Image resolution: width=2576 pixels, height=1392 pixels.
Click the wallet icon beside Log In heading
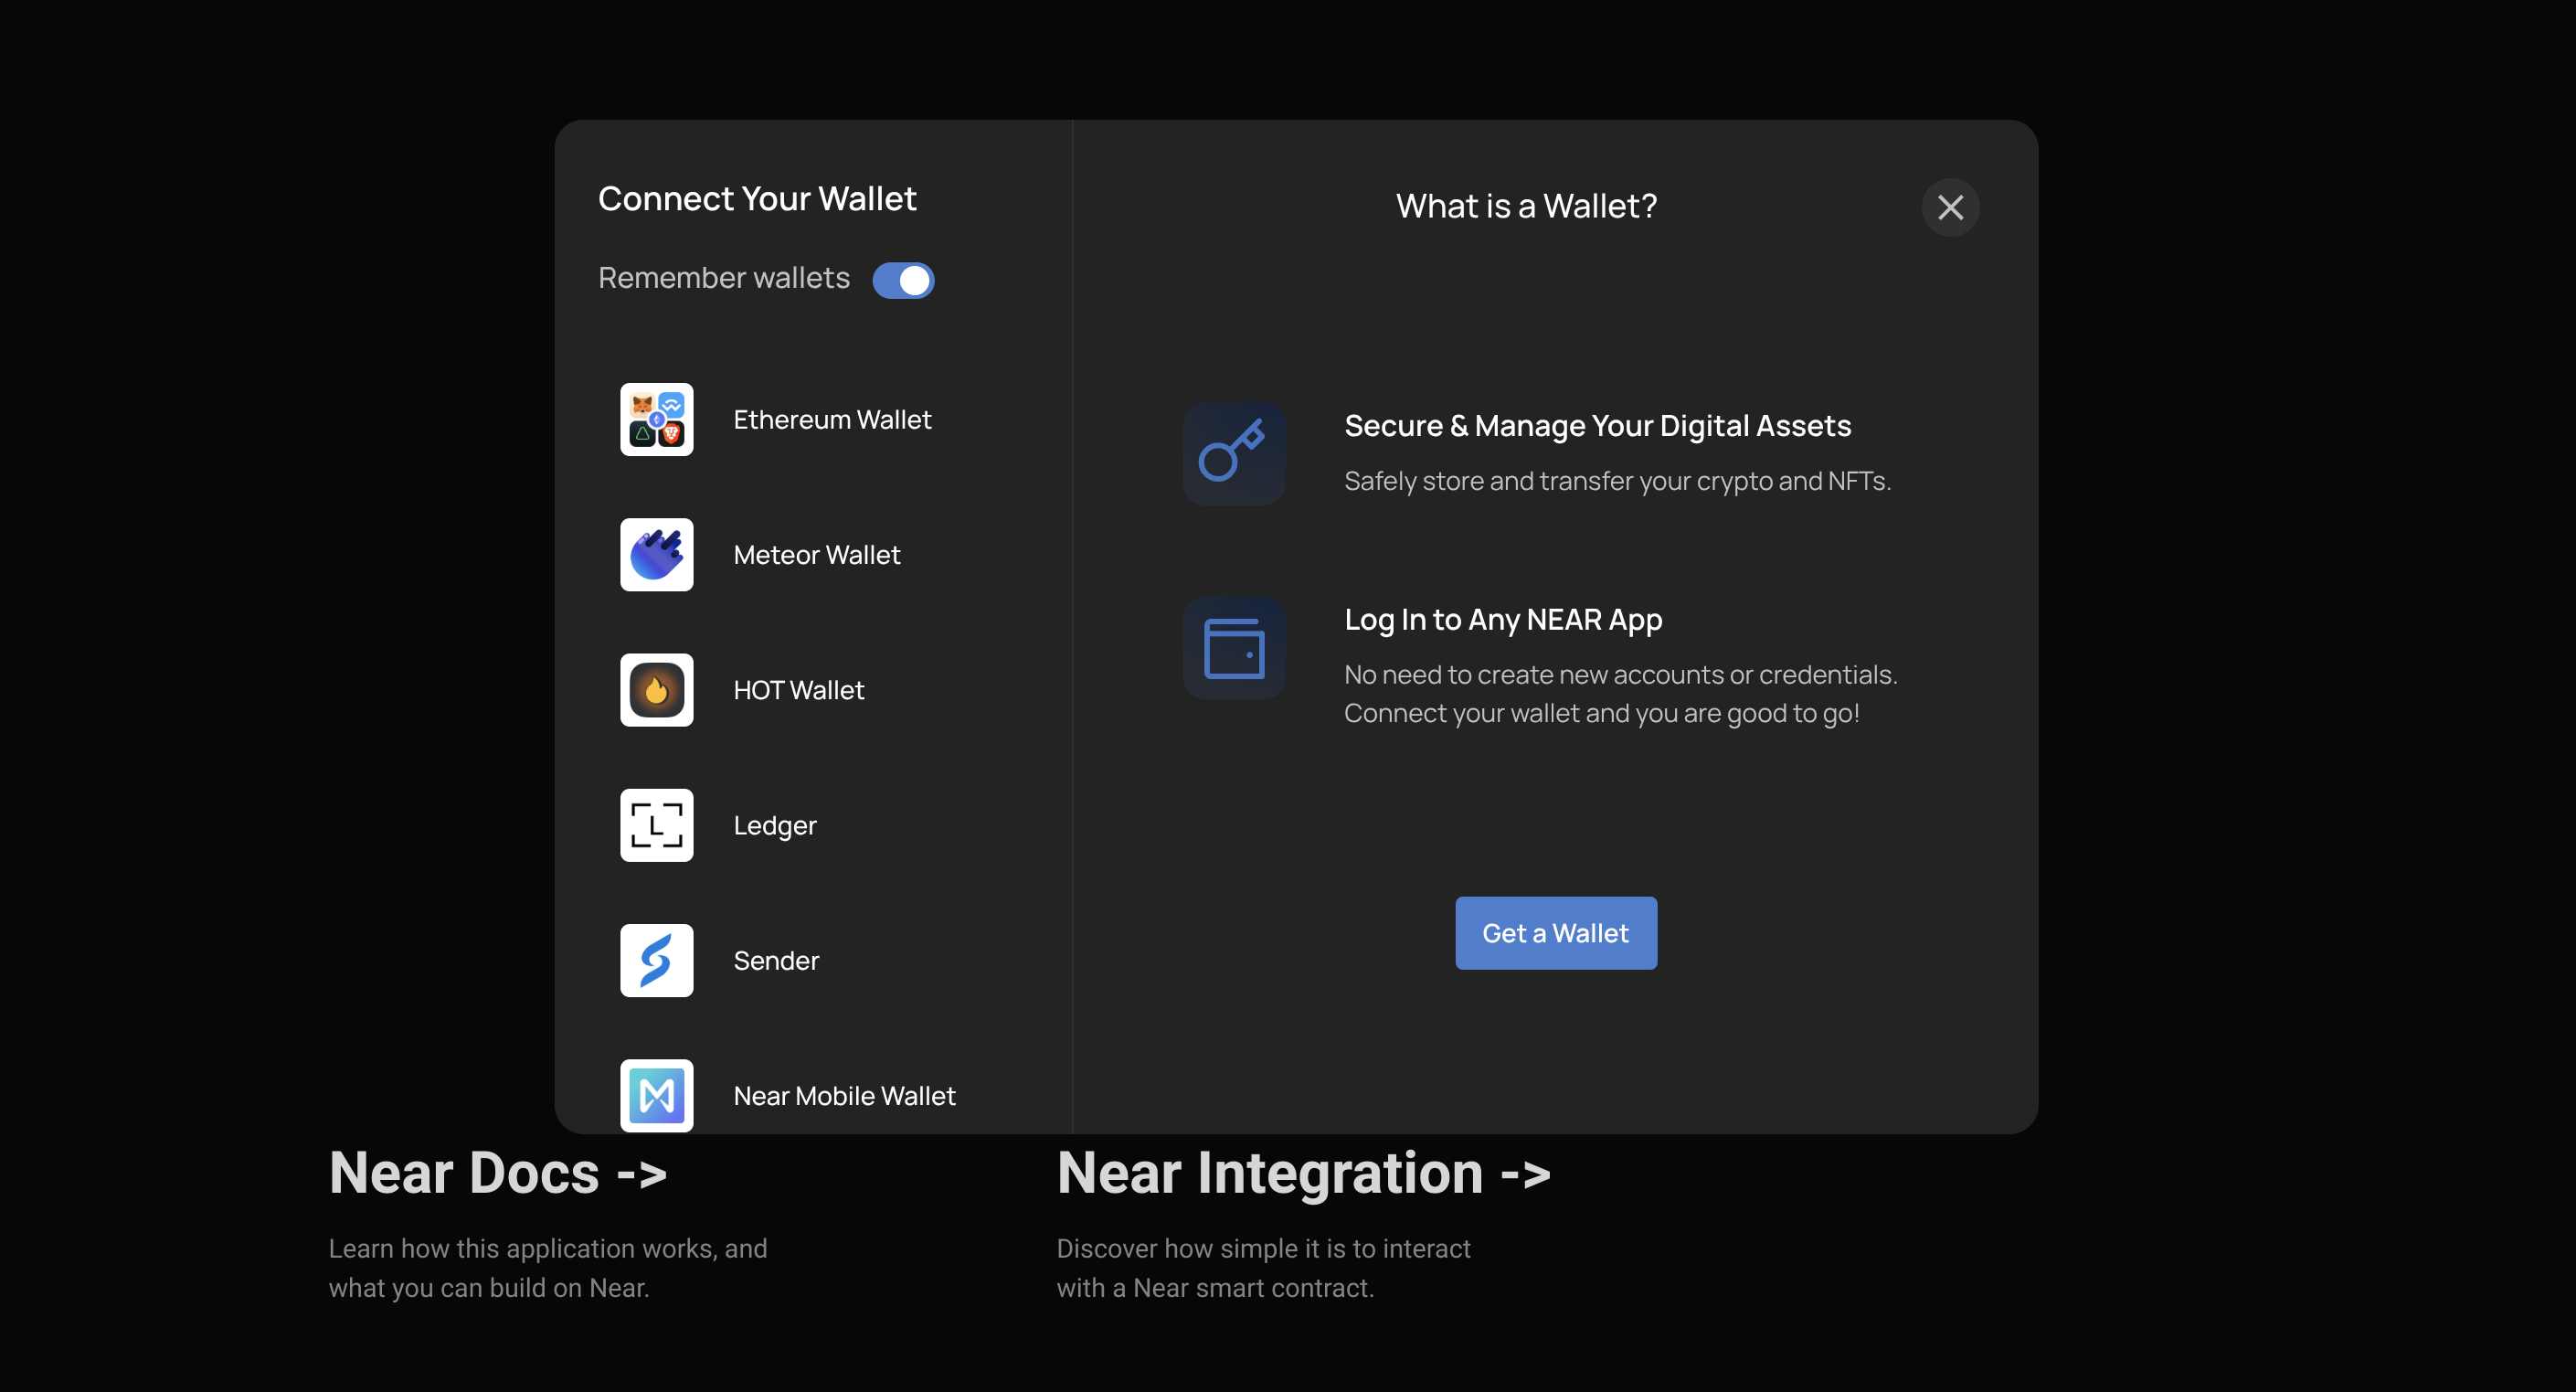pyautogui.click(x=1233, y=648)
